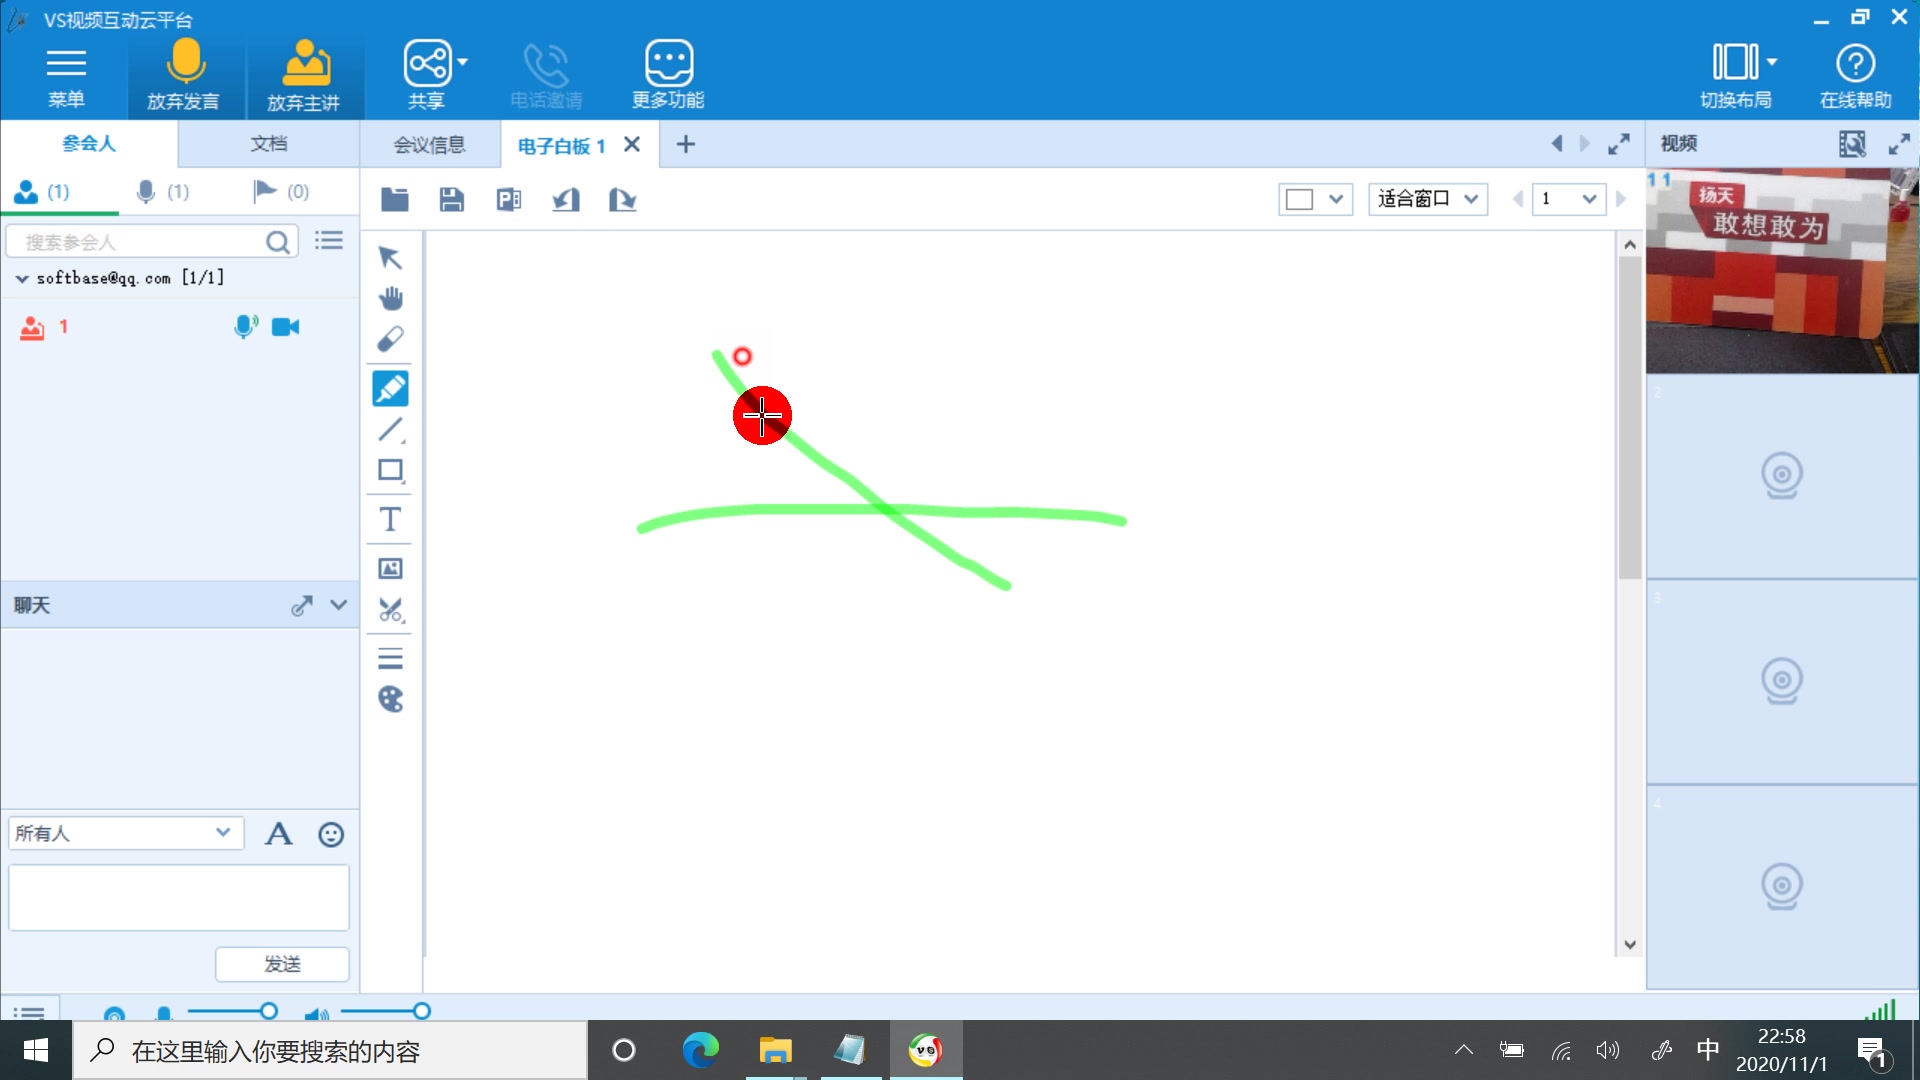Select the text T tool
1920x1080 pixels.
click(x=390, y=519)
